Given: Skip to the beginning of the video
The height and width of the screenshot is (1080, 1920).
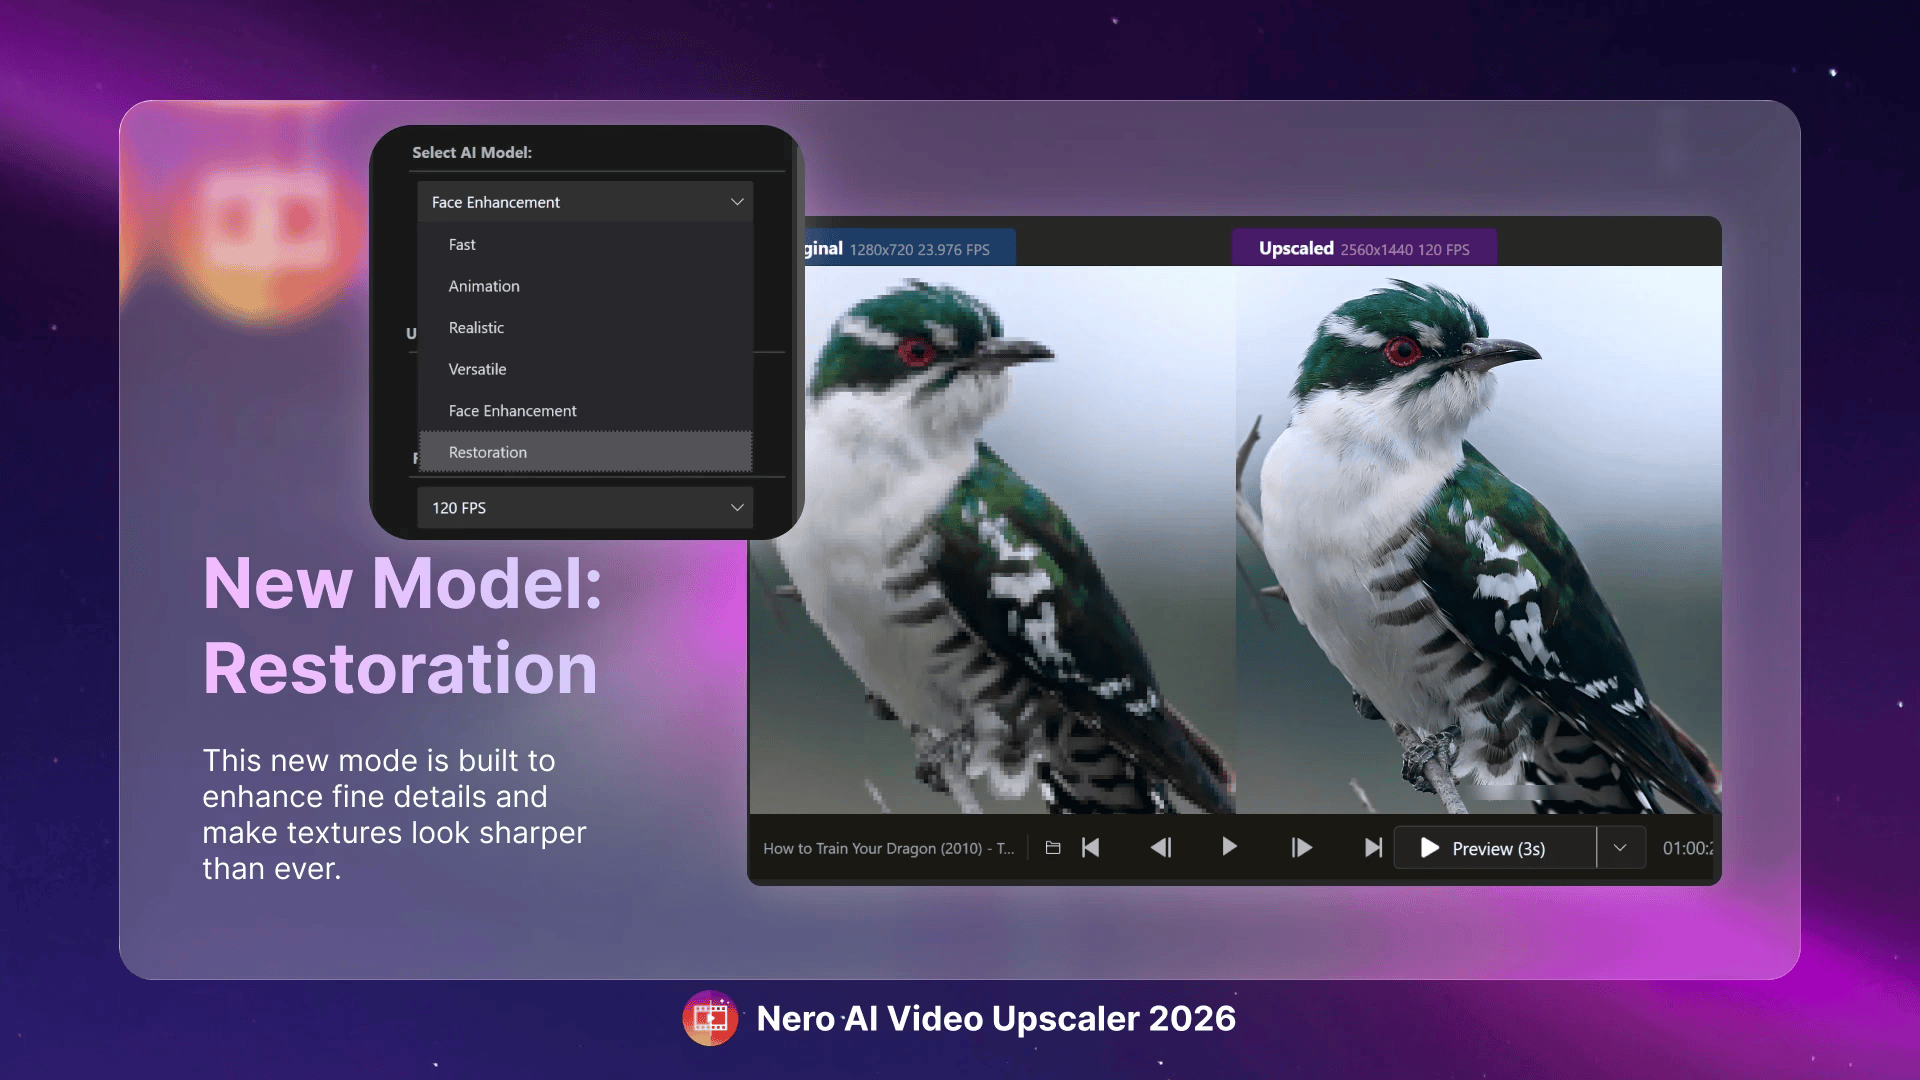Looking at the screenshot, I should (1089, 847).
